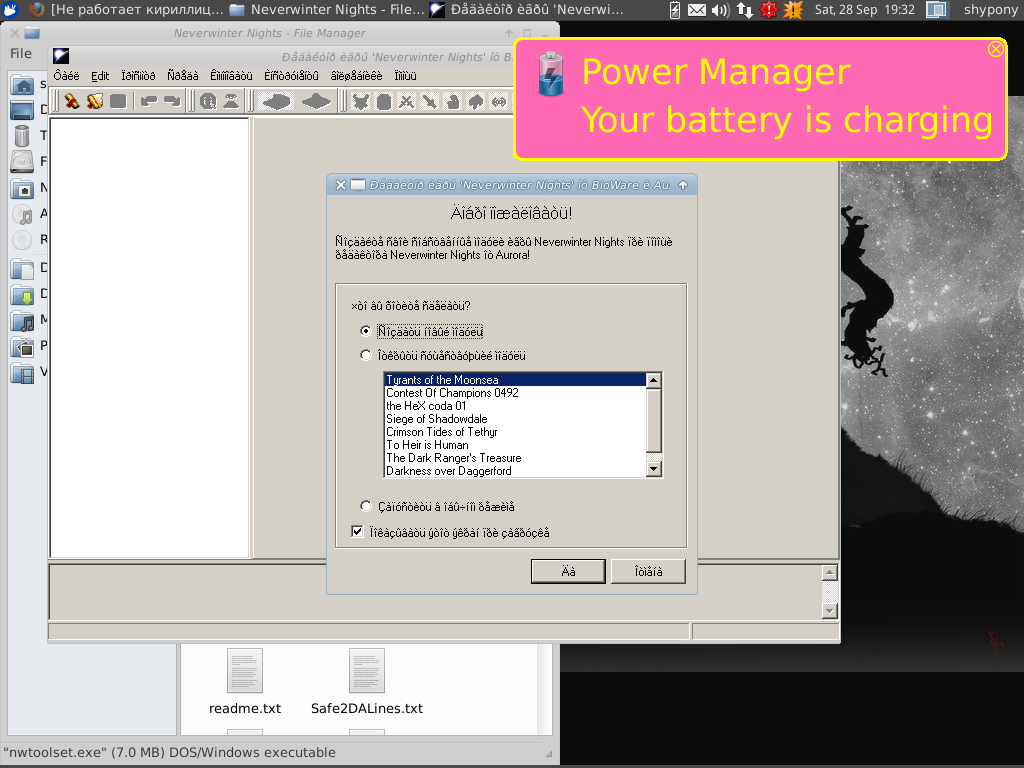This screenshot has width=1024, height=768.
Task: Select 'the HeX coda 01' in the list
Action: [x=515, y=406]
